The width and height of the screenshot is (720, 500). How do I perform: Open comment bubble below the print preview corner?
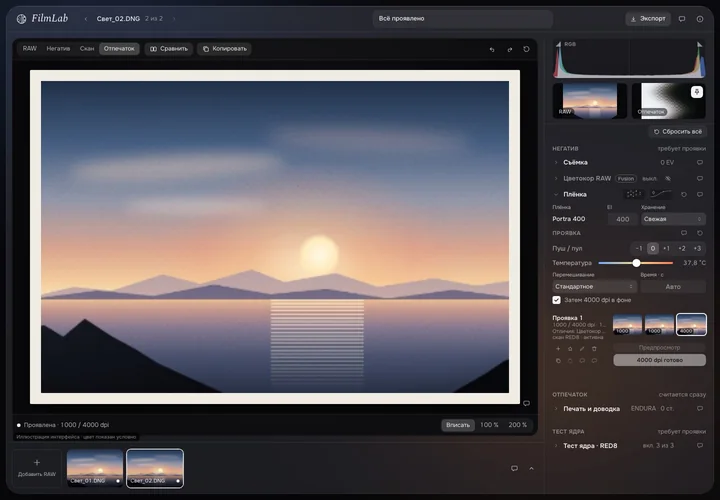pyautogui.click(x=526, y=403)
